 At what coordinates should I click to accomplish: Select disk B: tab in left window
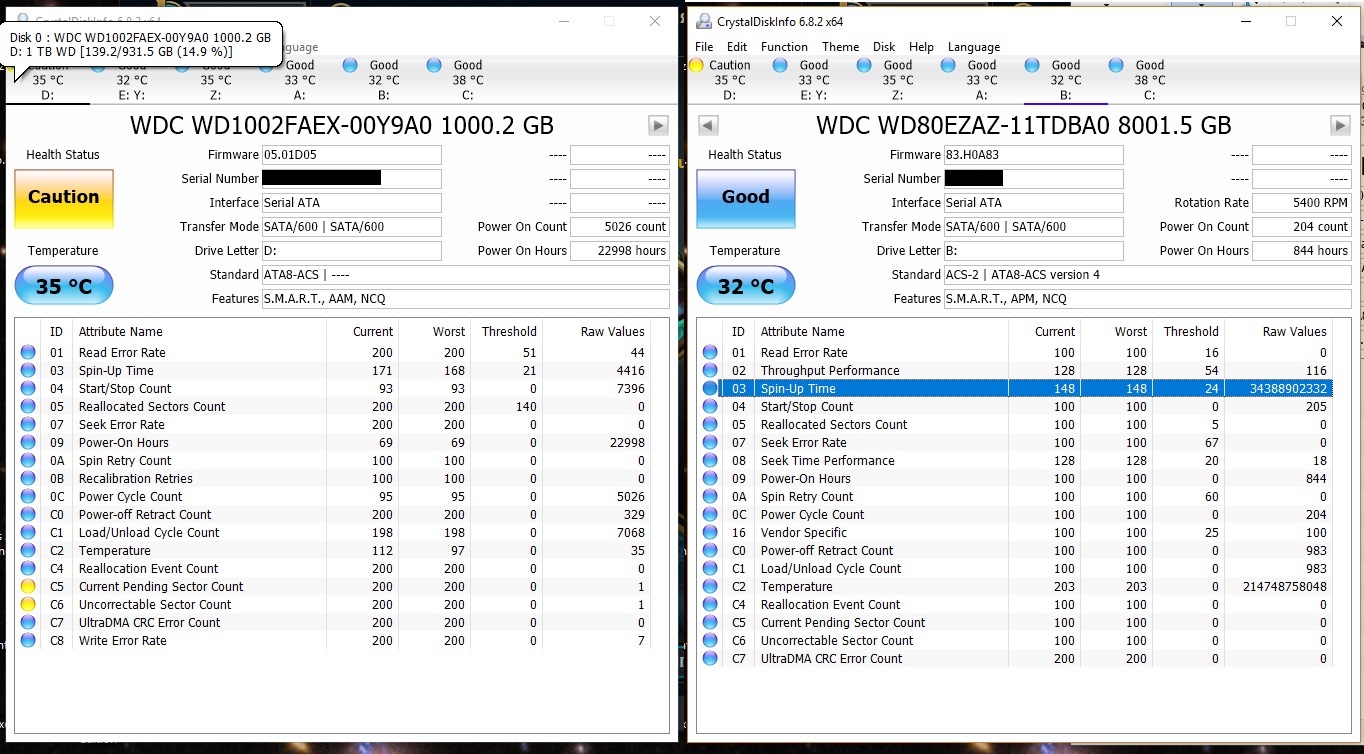383,80
